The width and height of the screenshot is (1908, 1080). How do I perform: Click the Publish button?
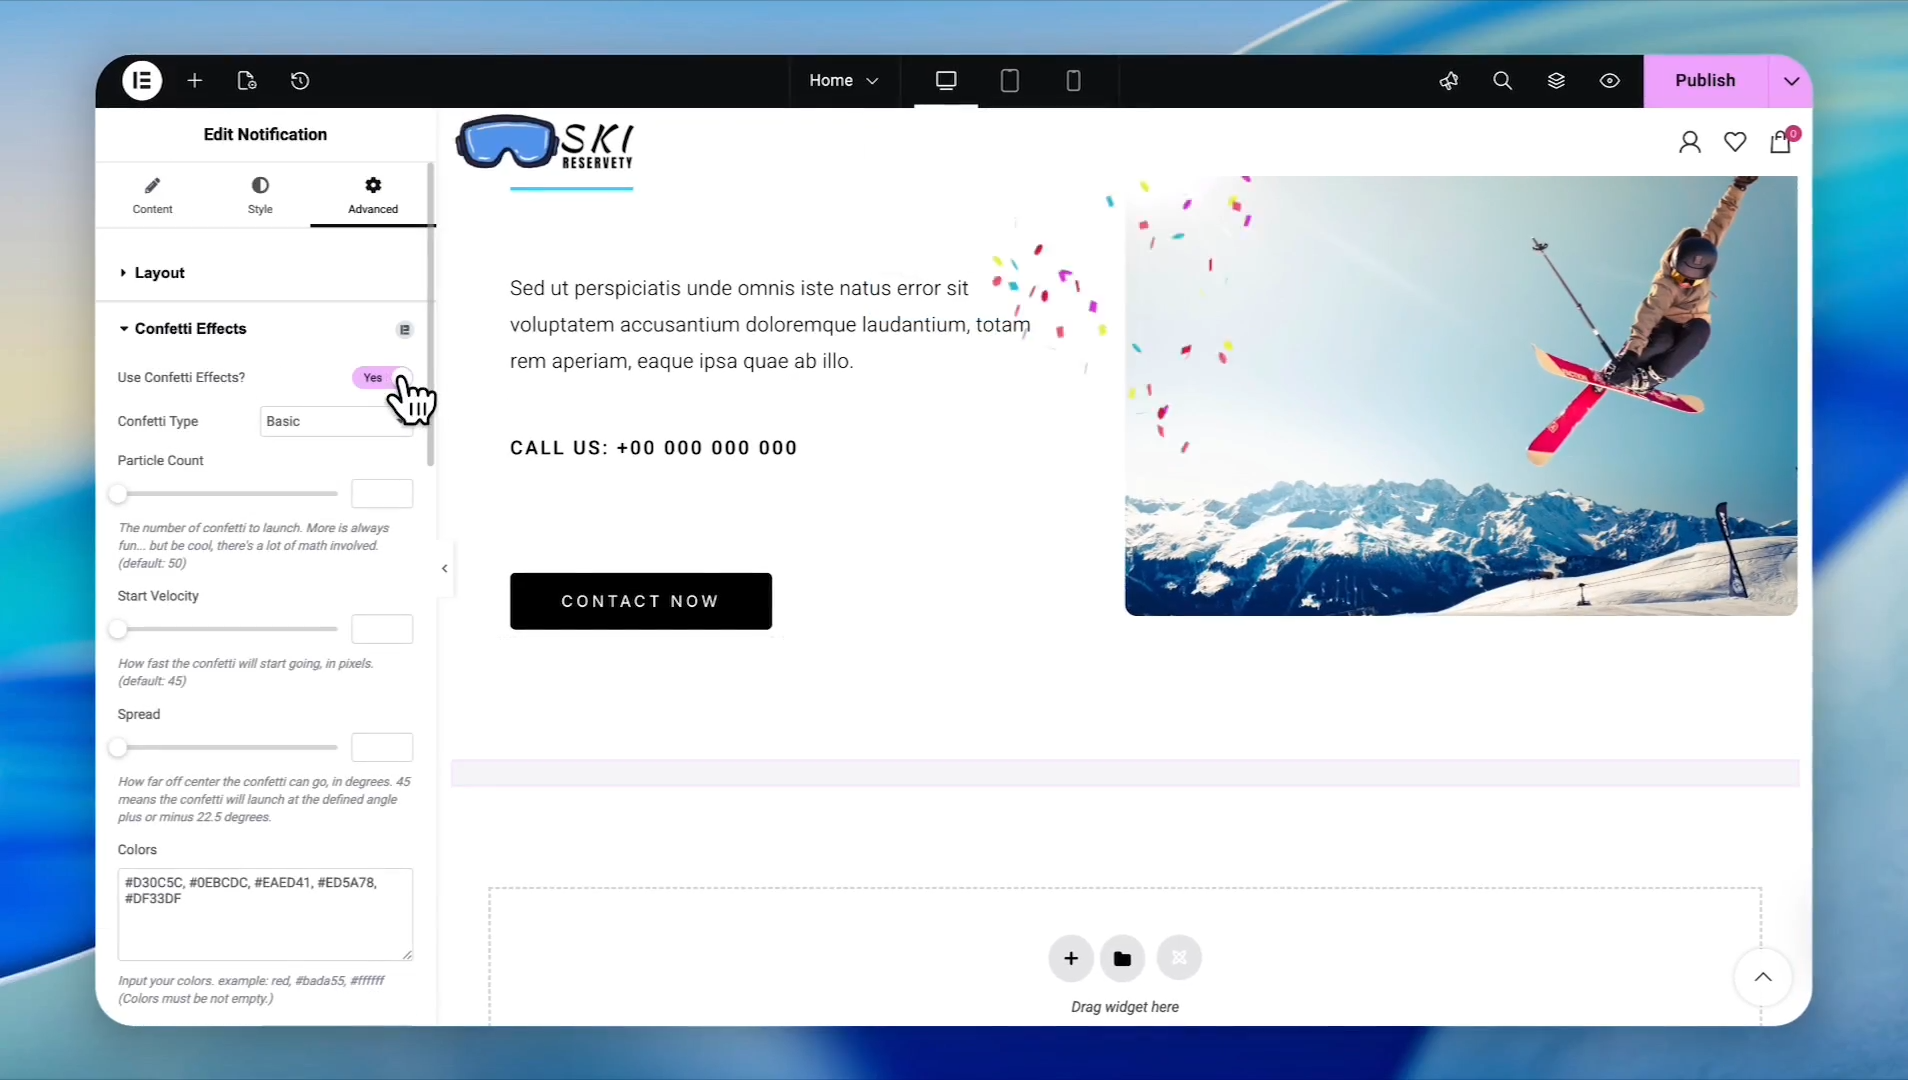tap(1705, 81)
